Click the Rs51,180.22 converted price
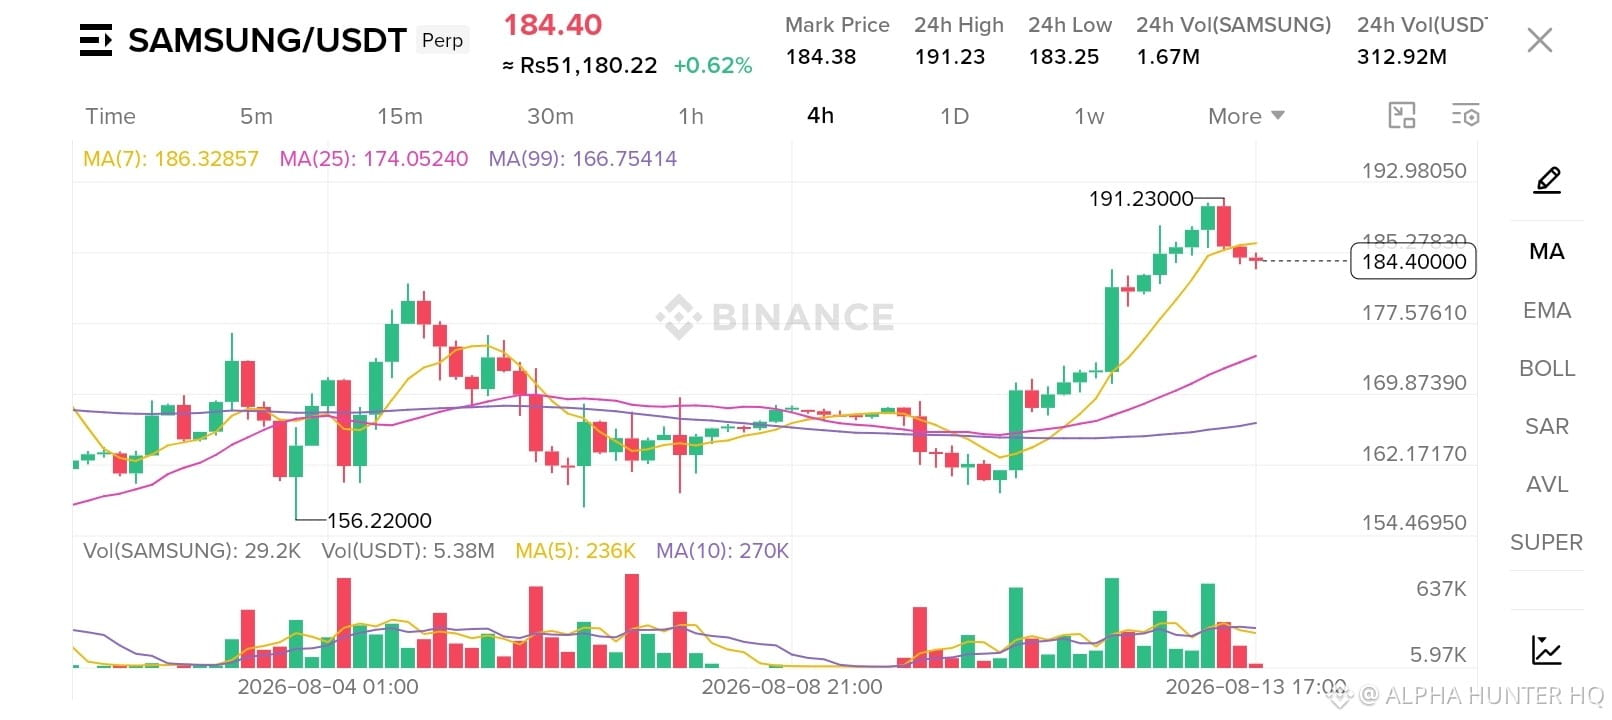 coord(579,66)
